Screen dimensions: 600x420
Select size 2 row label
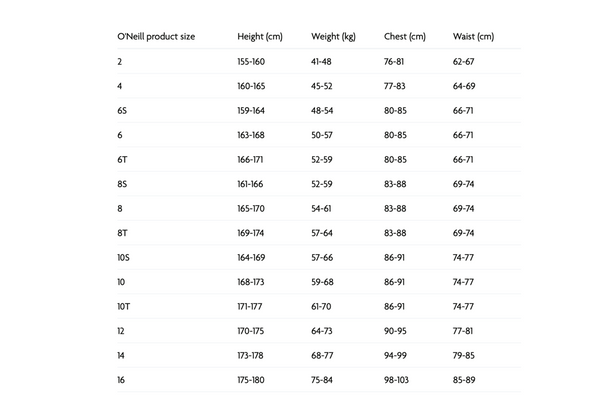click(120, 62)
